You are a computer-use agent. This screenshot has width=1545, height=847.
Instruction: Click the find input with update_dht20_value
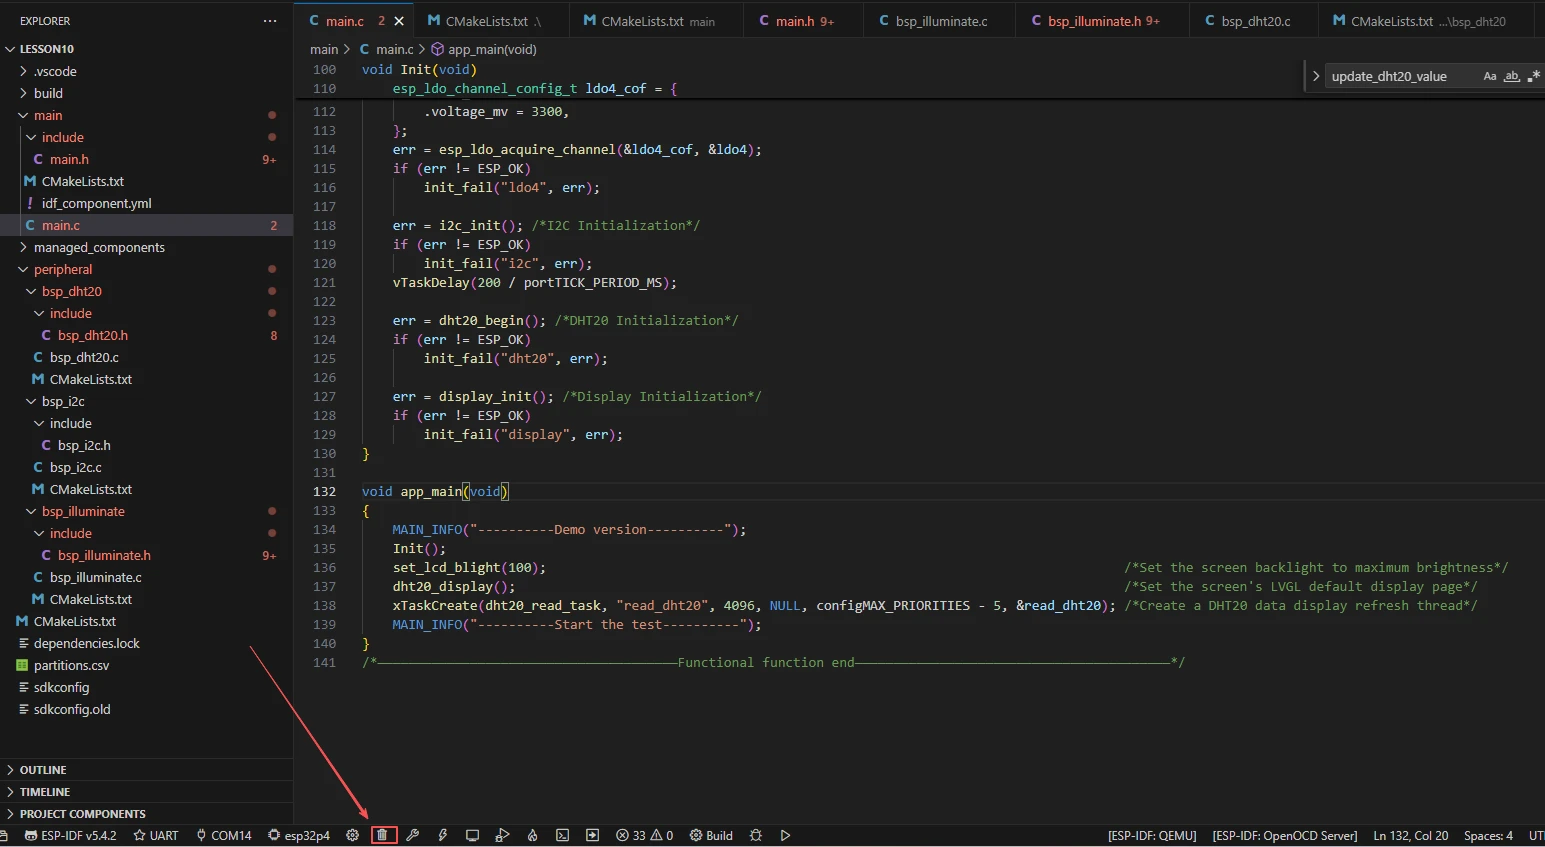[x=1400, y=76]
